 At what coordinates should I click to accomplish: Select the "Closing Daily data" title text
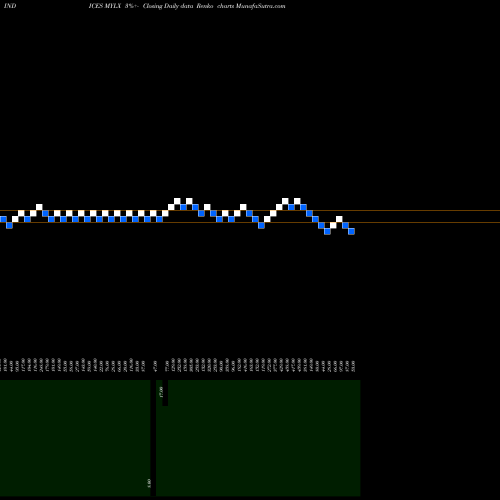tap(168, 6)
